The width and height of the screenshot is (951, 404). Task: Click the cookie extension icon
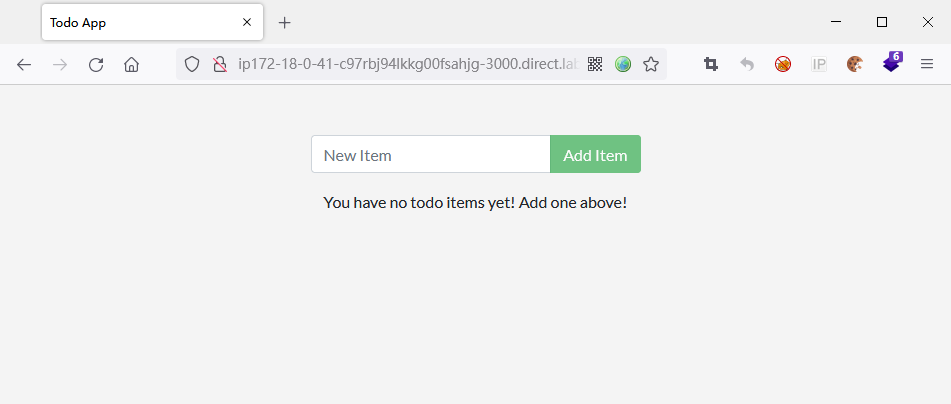[854, 65]
